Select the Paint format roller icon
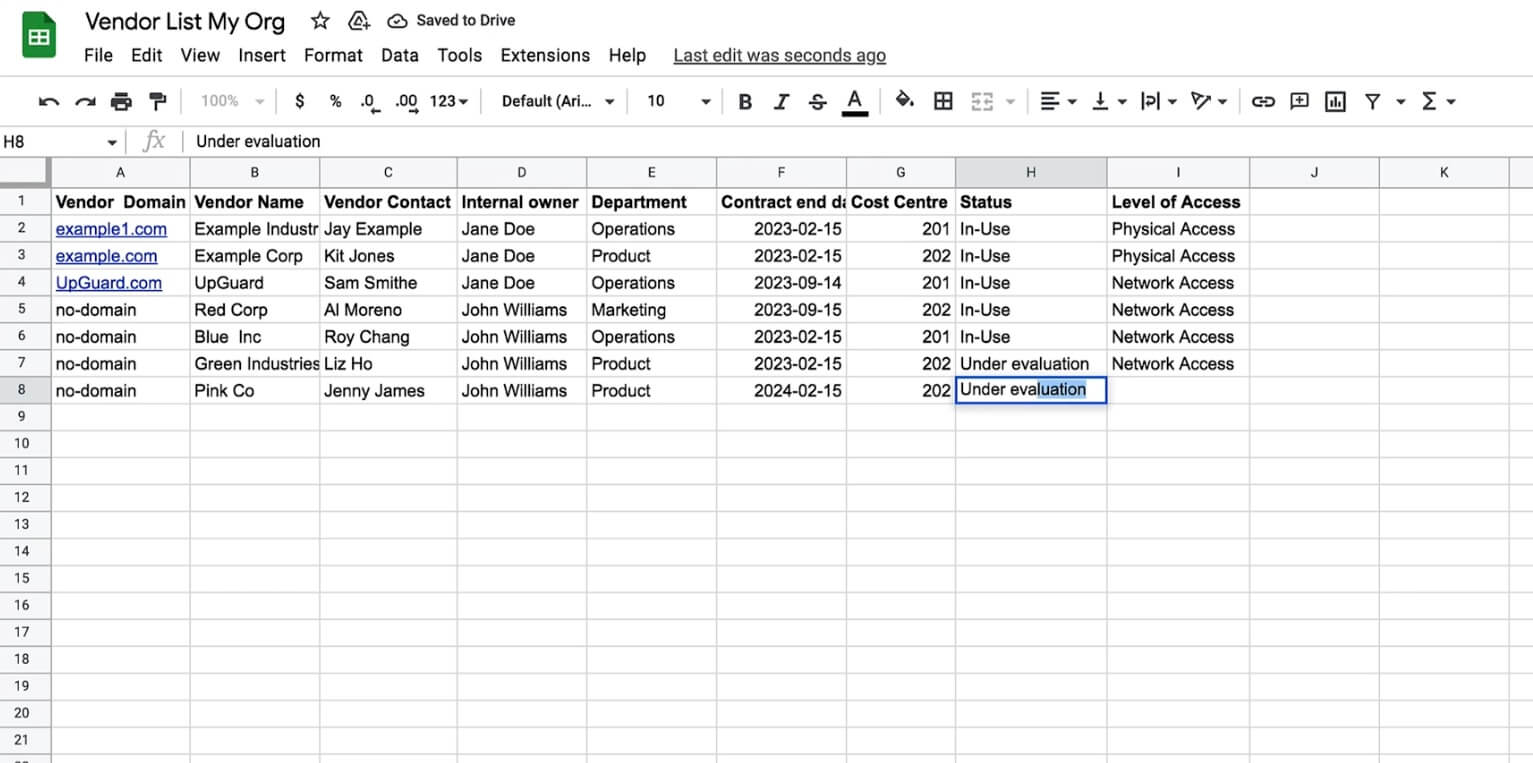This screenshot has width=1533, height=763. coord(157,101)
